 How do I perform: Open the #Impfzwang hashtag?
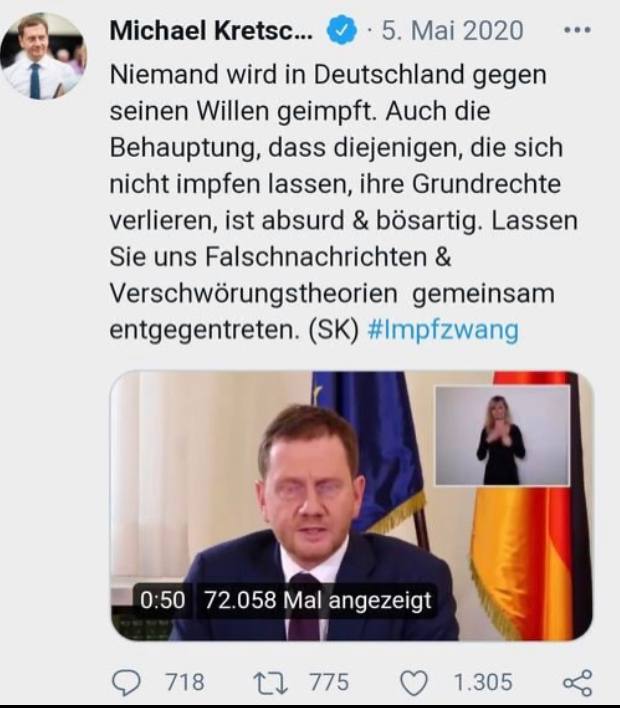443,330
